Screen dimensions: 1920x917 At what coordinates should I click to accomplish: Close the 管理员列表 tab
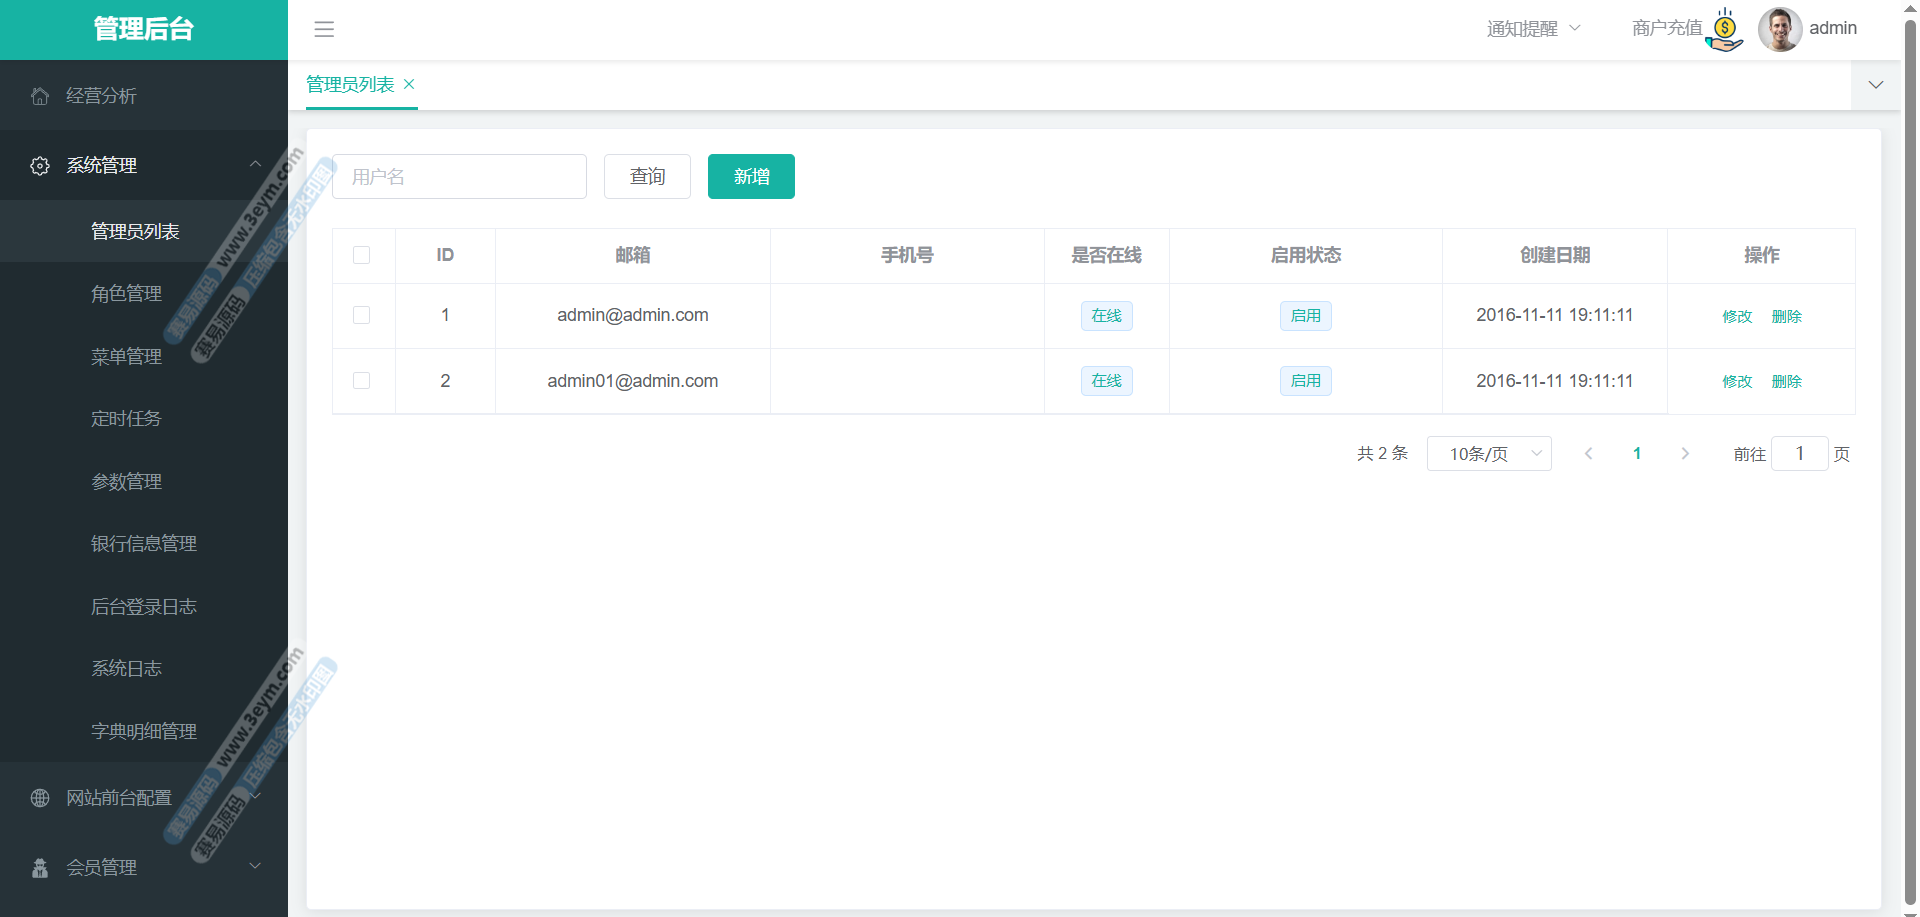[x=409, y=85]
